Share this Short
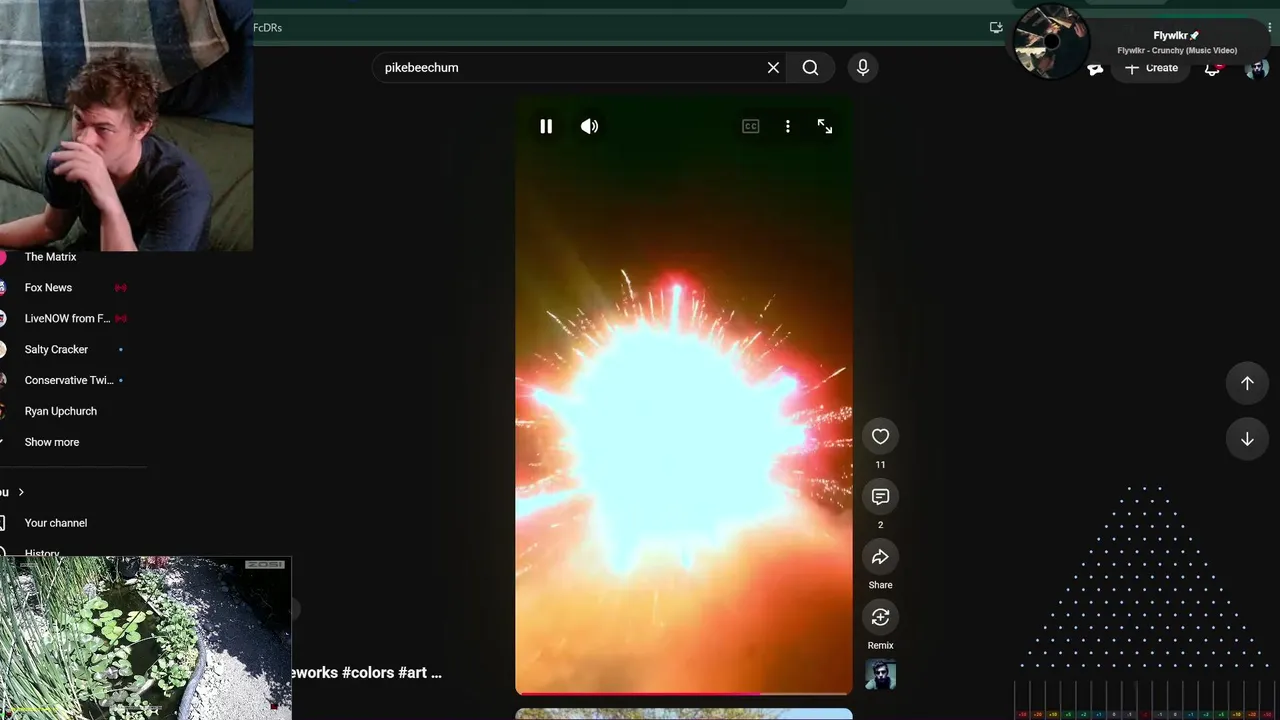Viewport: 1280px width, 720px height. [x=880, y=557]
